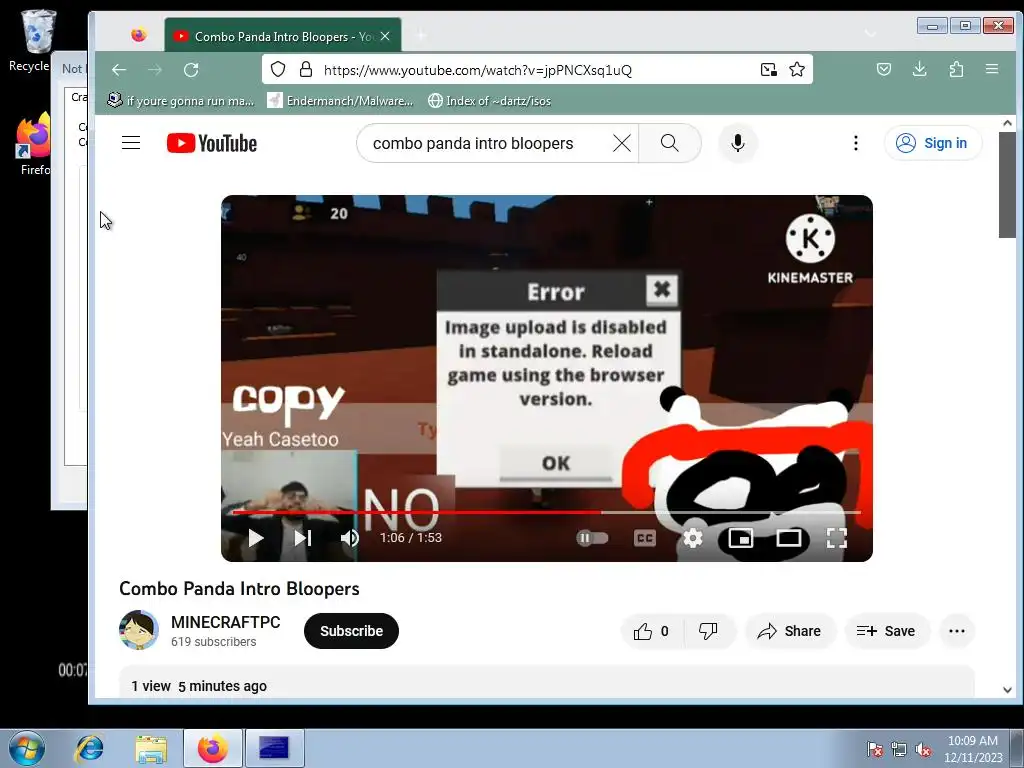Go to the YouTube home logo
Screen dimensions: 1024x768
(212, 143)
